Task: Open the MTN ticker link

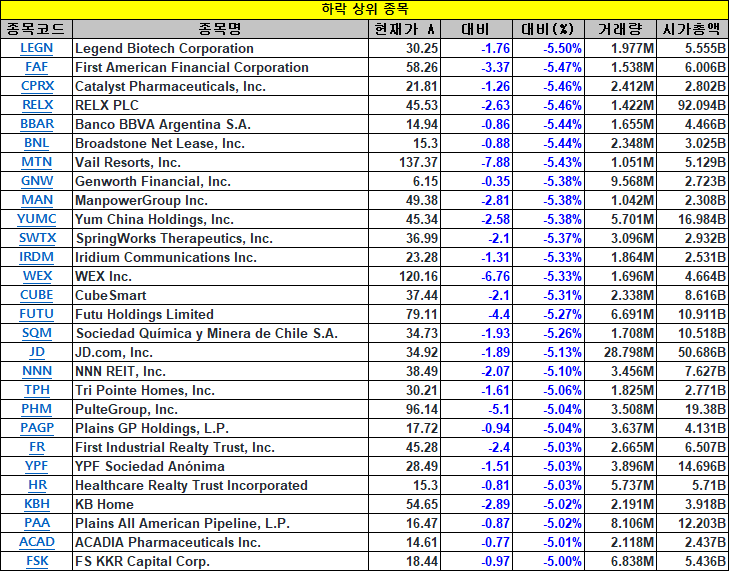Action: 37,162
